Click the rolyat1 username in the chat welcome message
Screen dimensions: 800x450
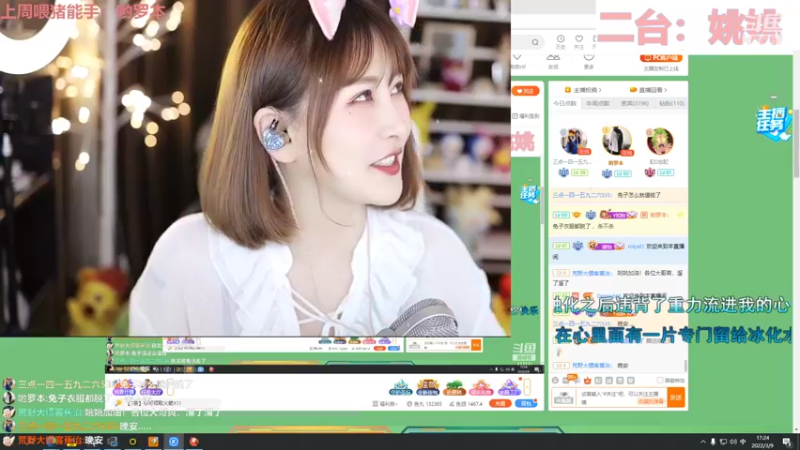(x=635, y=246)
